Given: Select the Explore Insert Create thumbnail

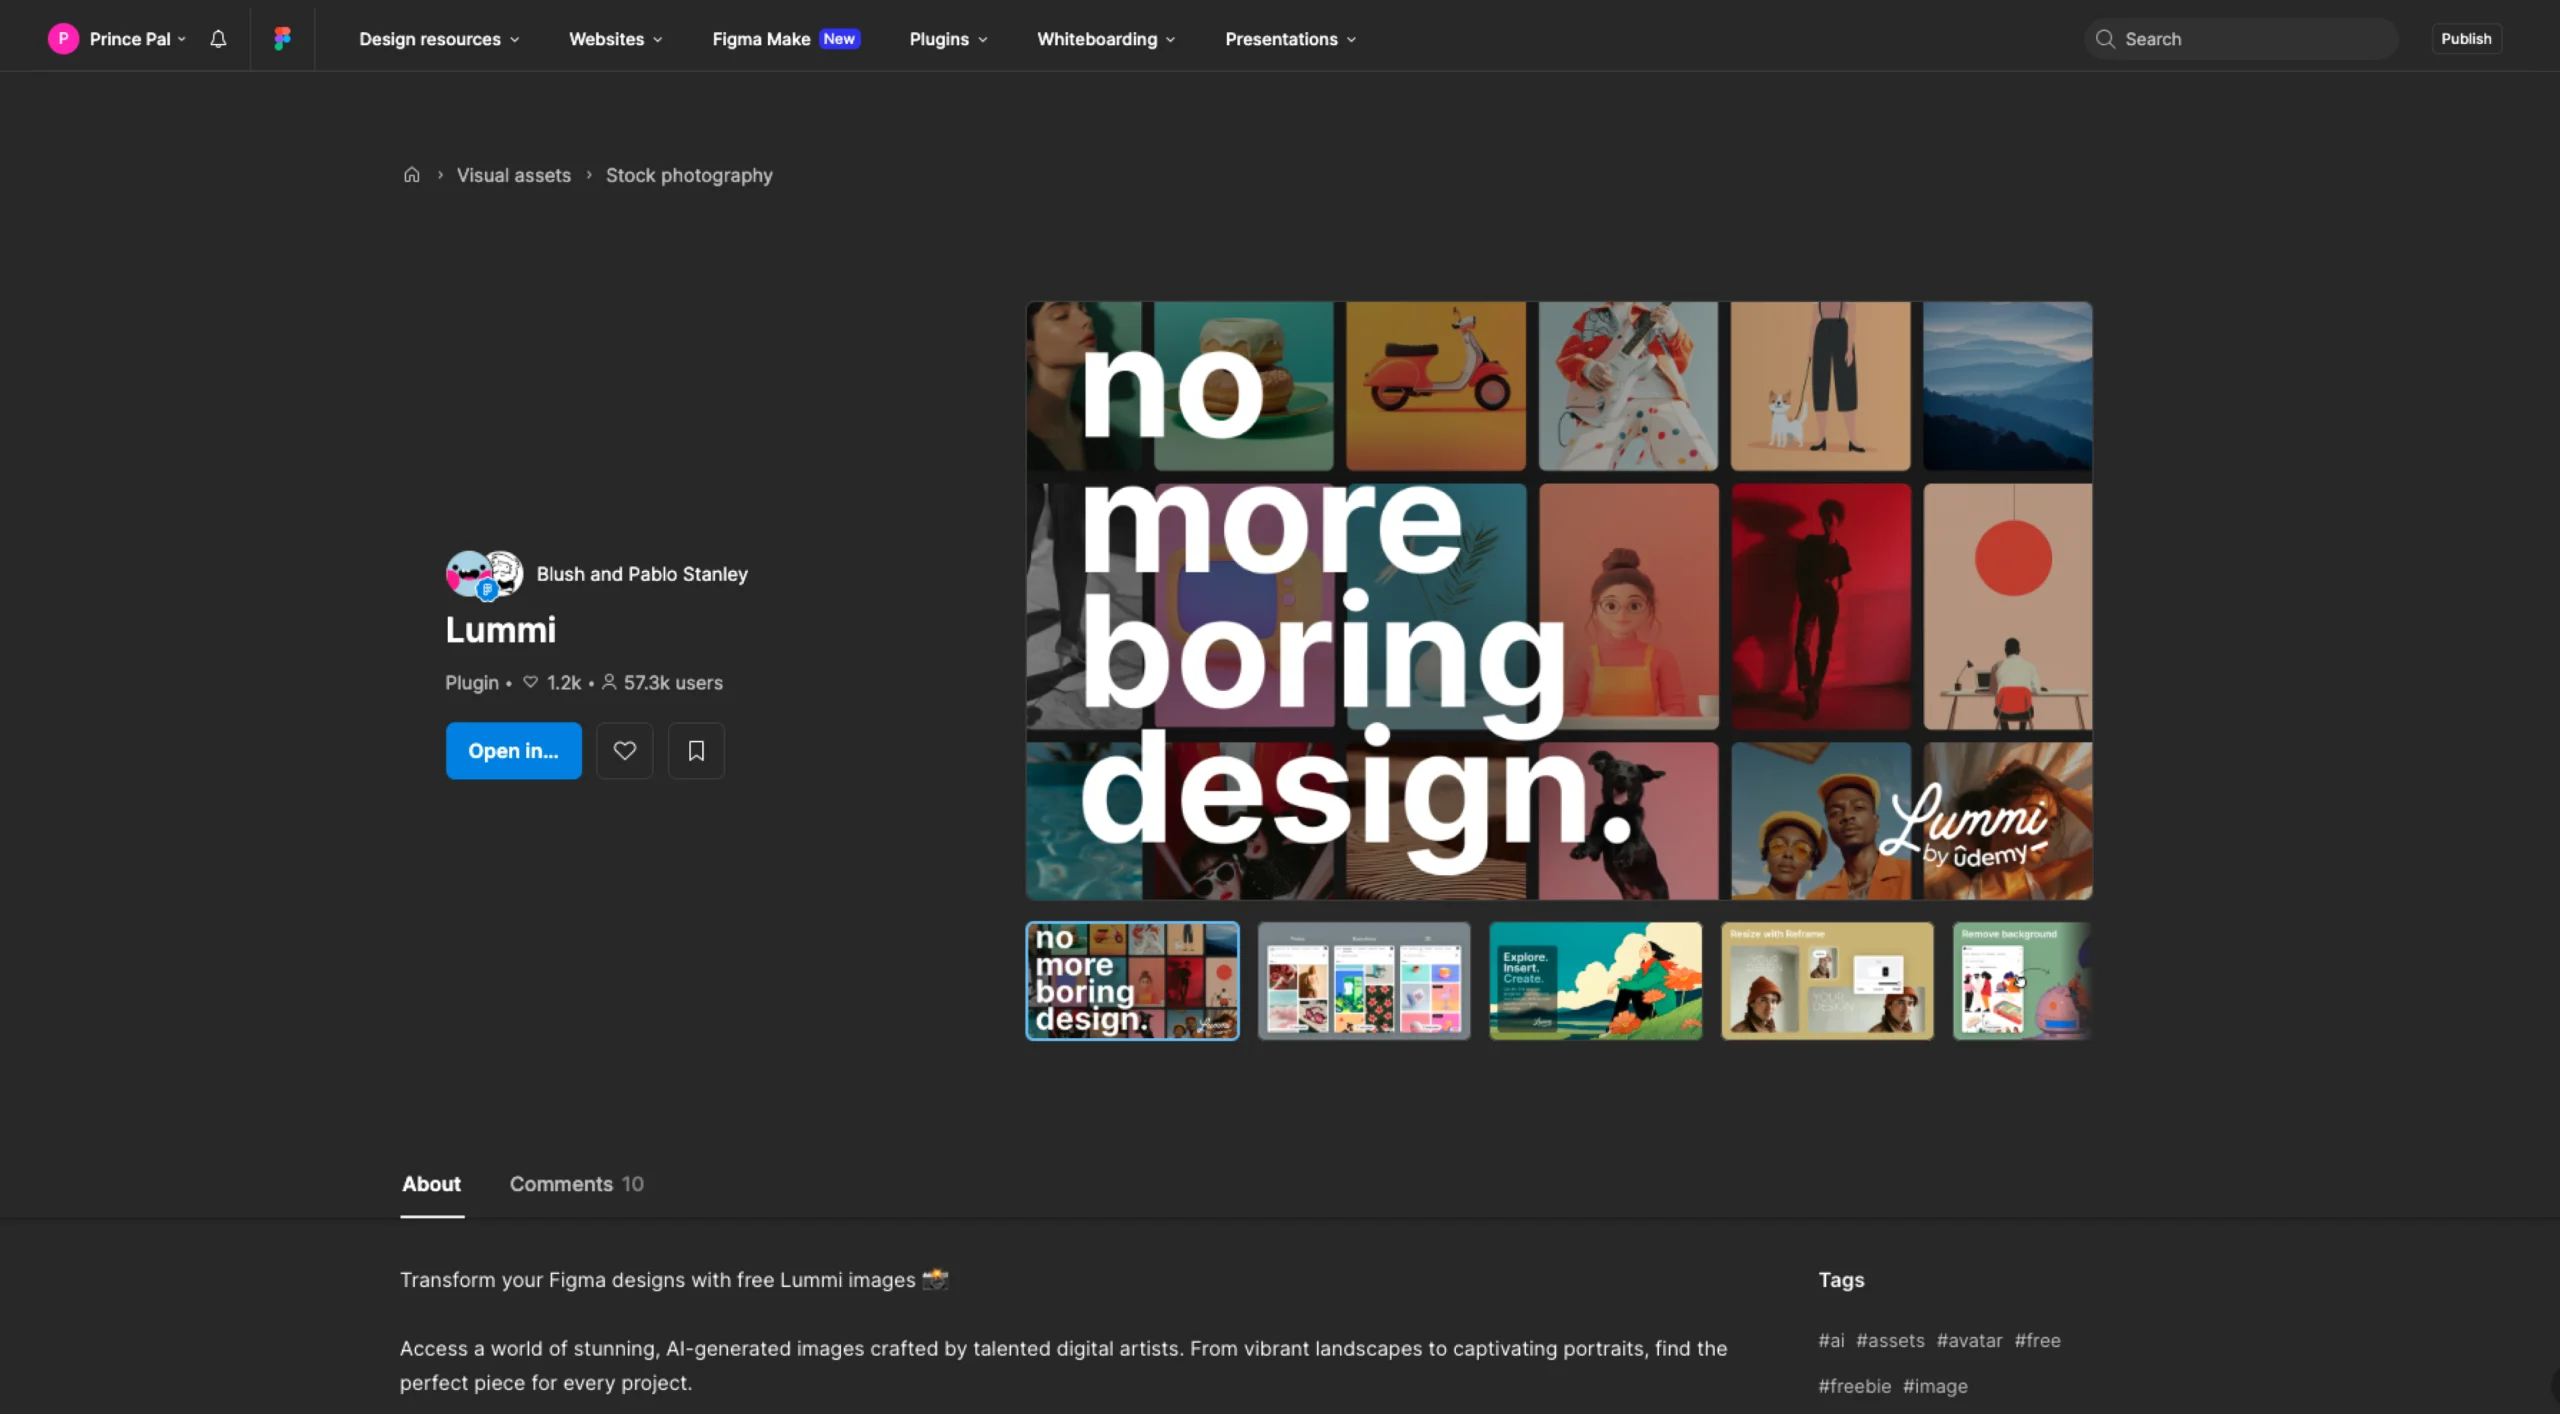Looking at the screenshot, I should coord(1595,981).
